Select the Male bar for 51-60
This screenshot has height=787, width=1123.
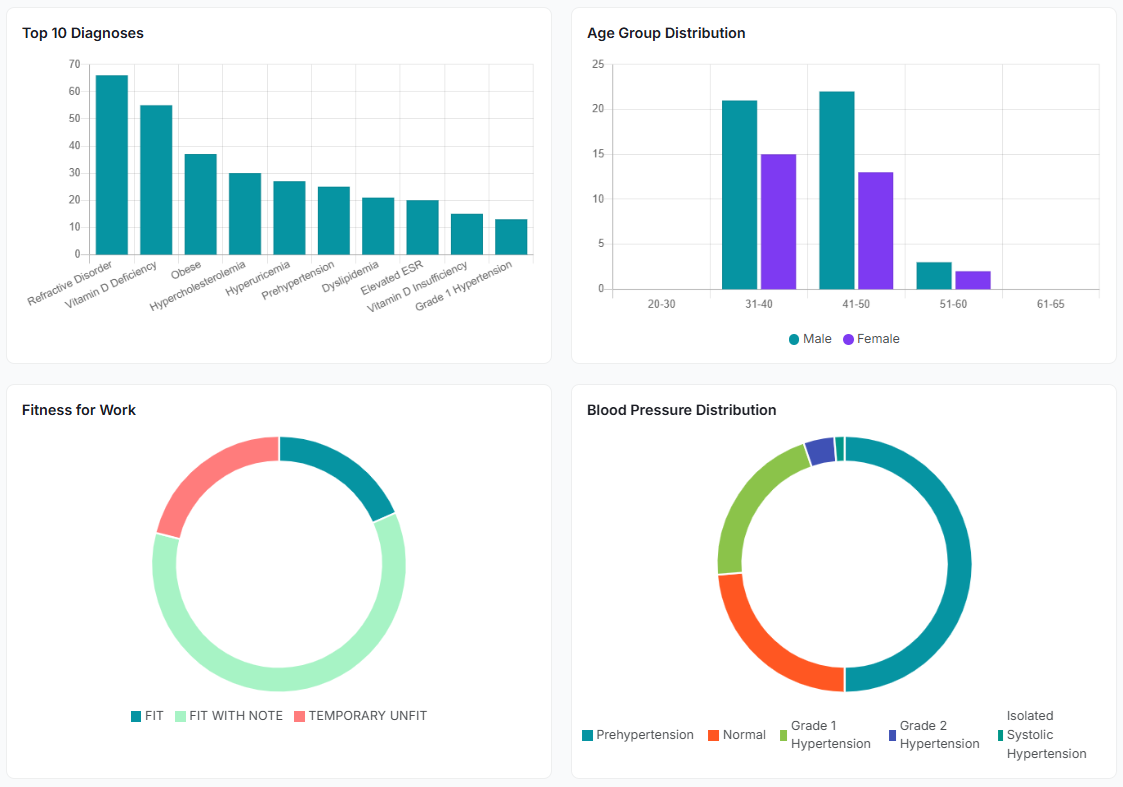pos(934,275)
